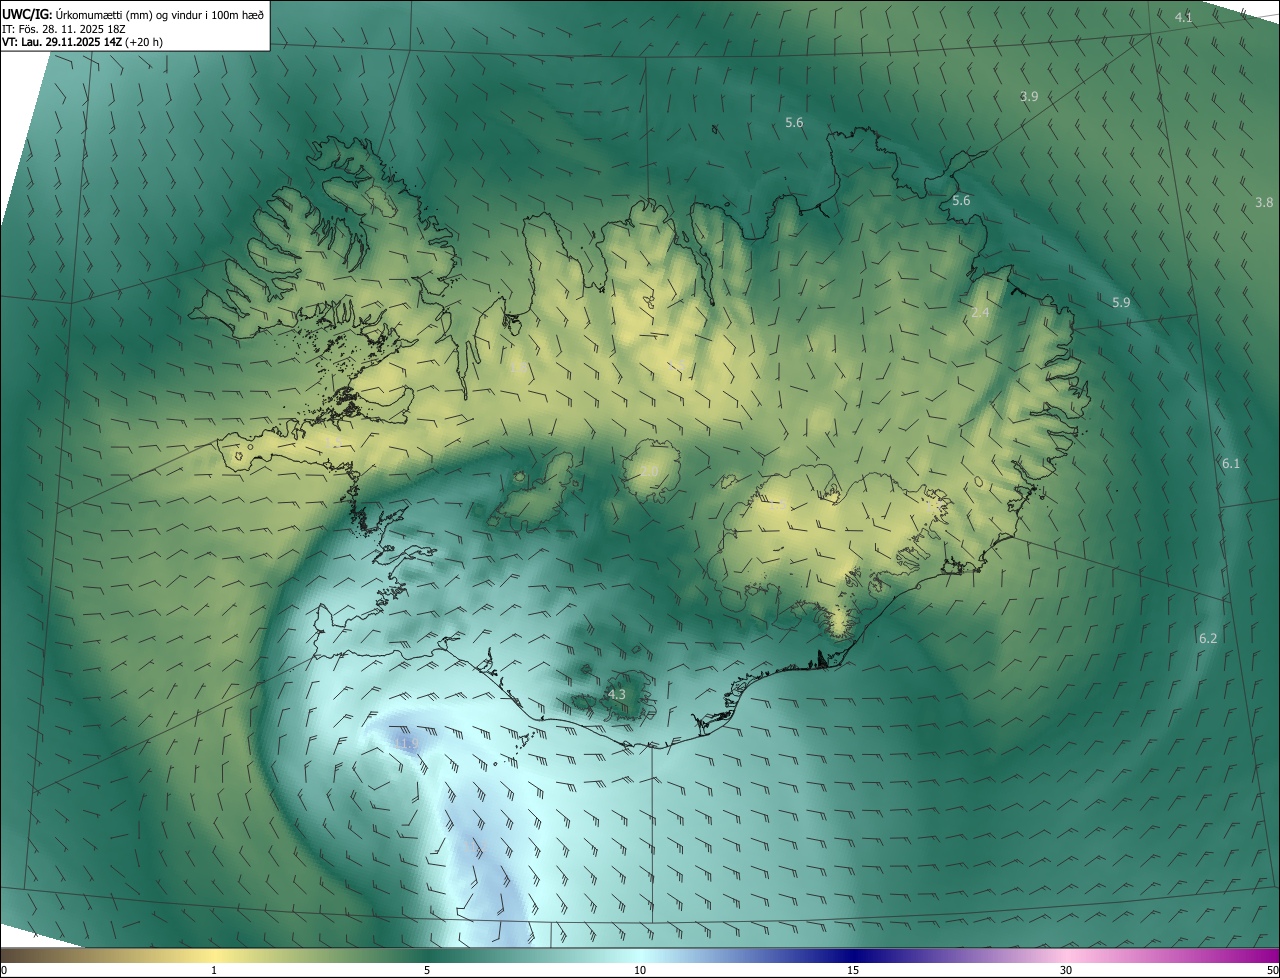The height and width of the screenshot is (978, 1280).
Task: Click the 4.1 value label on the map
Action: pos(1184,18)
